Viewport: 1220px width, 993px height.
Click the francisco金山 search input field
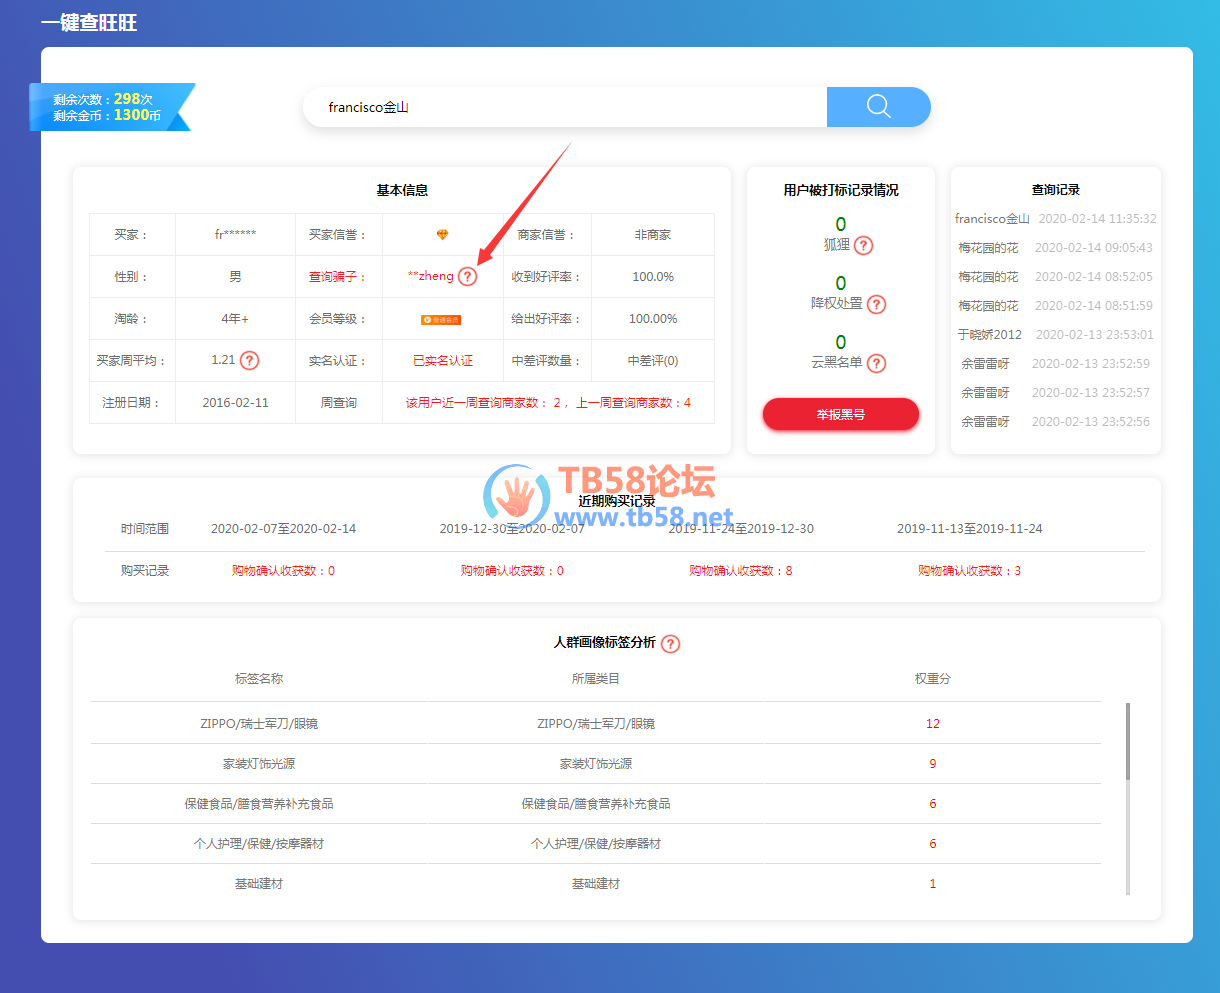[x=565, y=107]
